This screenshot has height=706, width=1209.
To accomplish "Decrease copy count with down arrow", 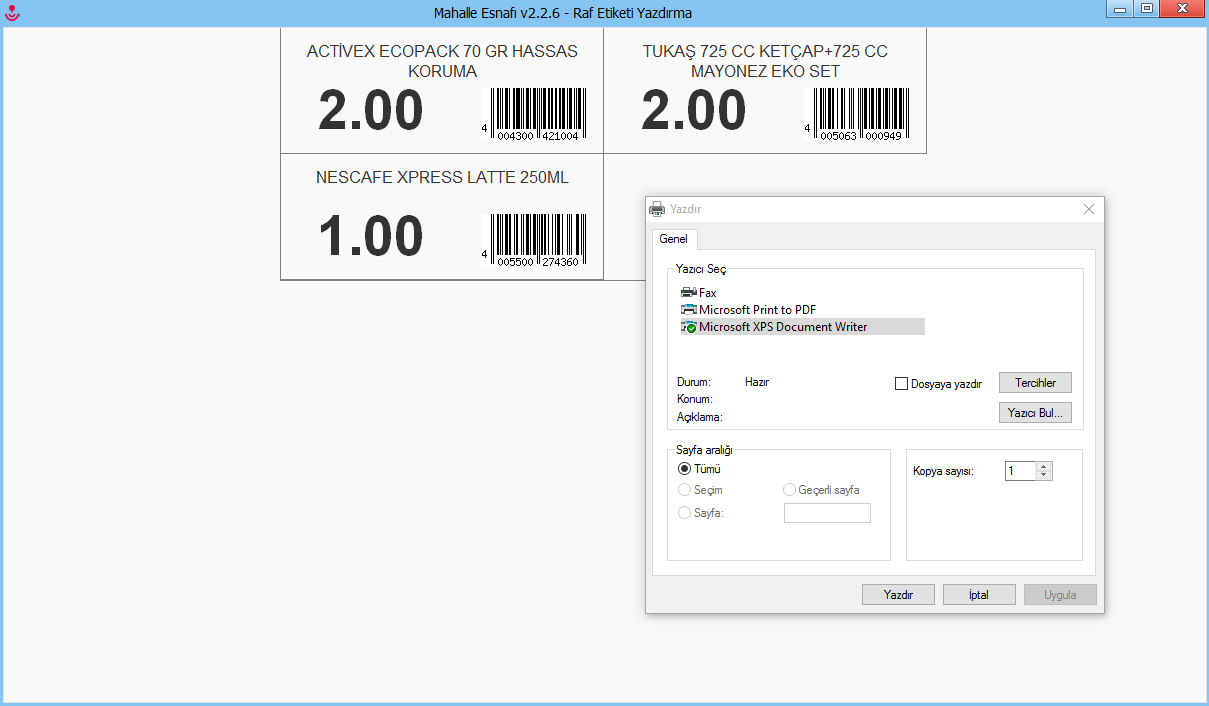I will point(1044,476).
